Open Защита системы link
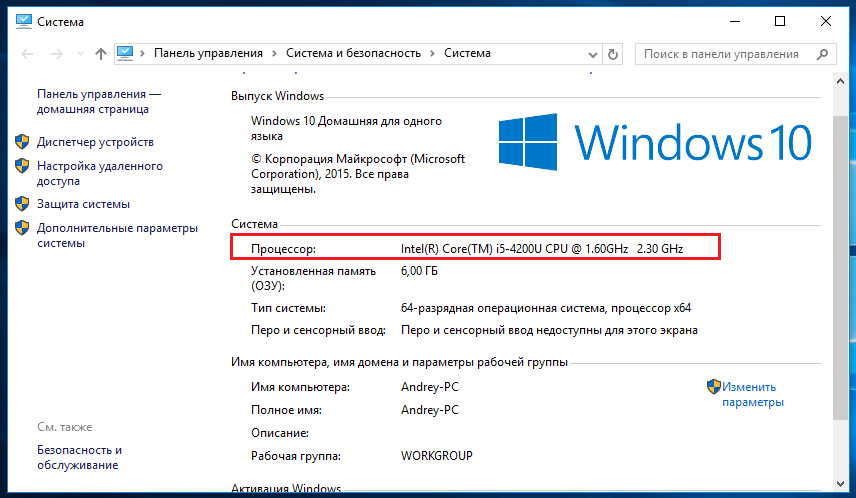856x498 pixels. tap(84, 204)
